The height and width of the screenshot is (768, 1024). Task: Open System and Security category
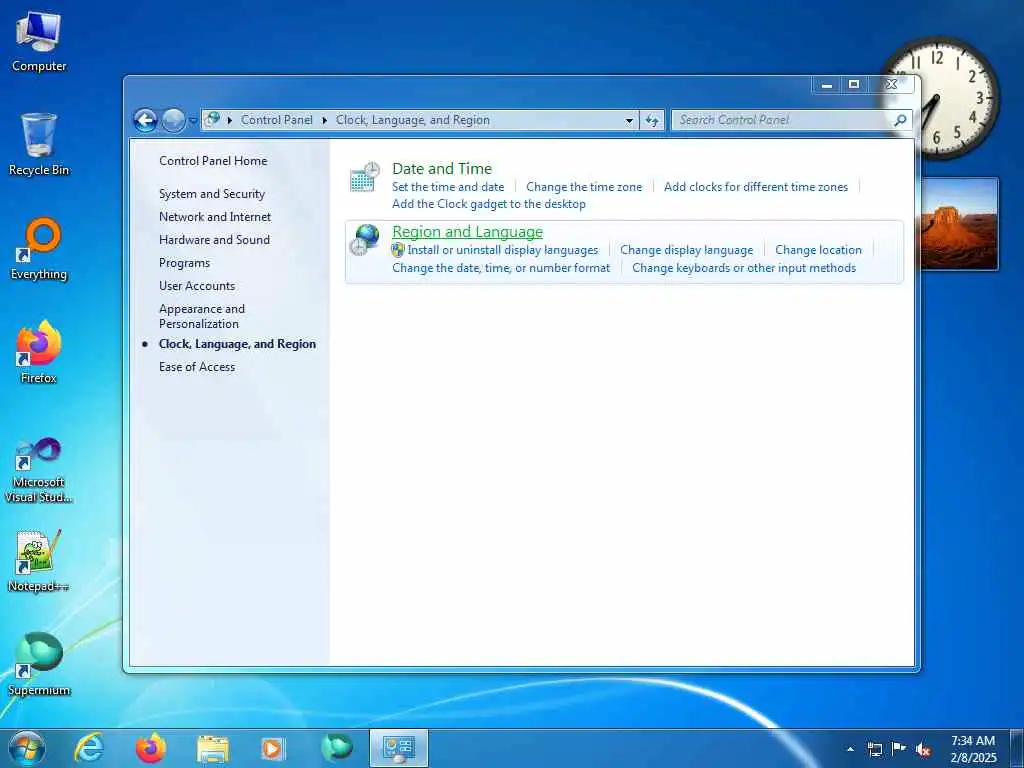tap(212, 194)
